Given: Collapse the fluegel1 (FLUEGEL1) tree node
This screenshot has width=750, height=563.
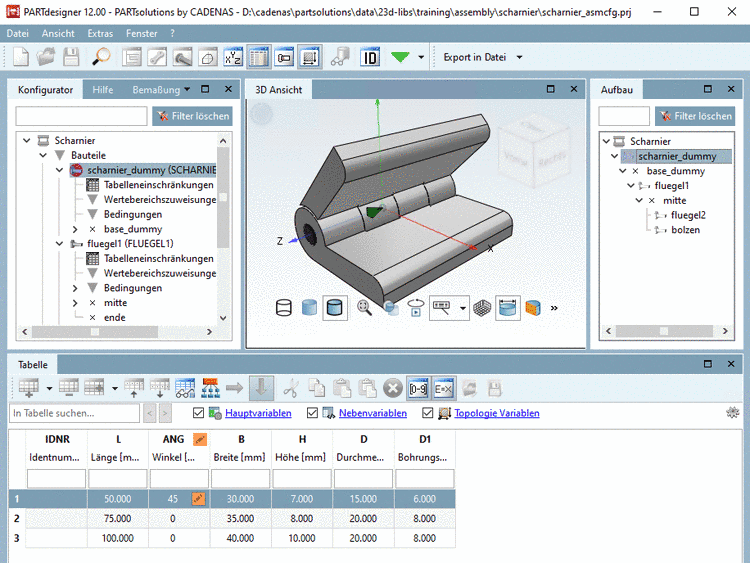Looking at the screenshot, I should [60, 243].
